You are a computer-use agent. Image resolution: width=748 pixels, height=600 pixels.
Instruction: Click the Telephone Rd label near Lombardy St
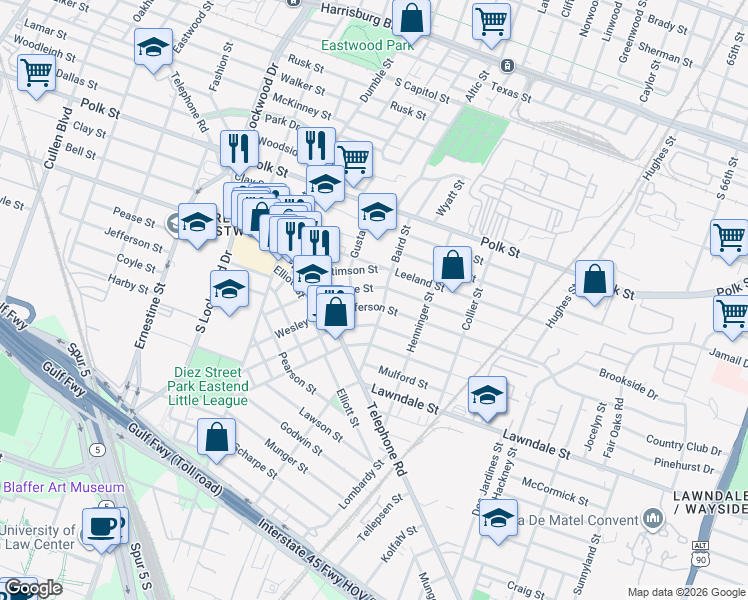tap(386, 439)
